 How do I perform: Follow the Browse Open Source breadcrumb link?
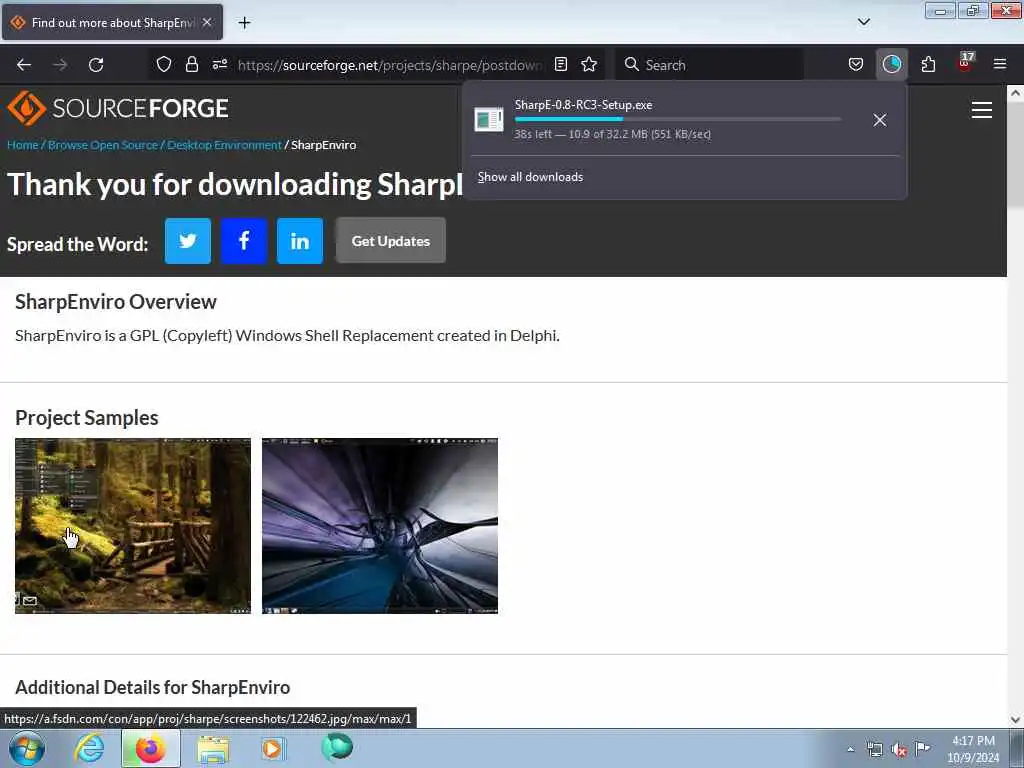pyautogui.click(x=103, y=145)
